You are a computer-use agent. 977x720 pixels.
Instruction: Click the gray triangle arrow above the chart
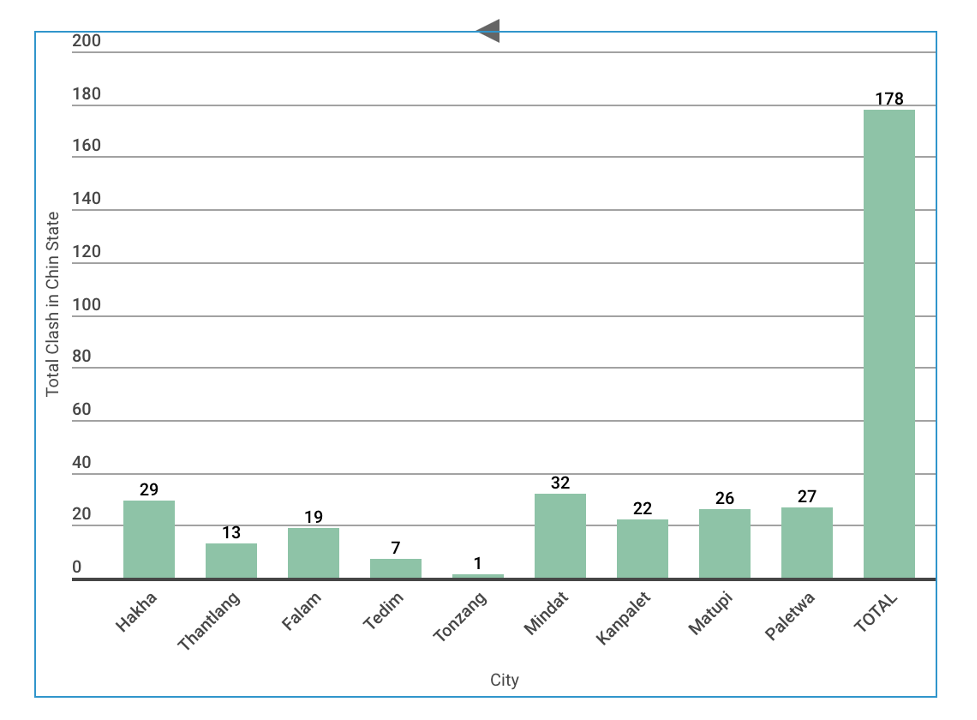488,31
